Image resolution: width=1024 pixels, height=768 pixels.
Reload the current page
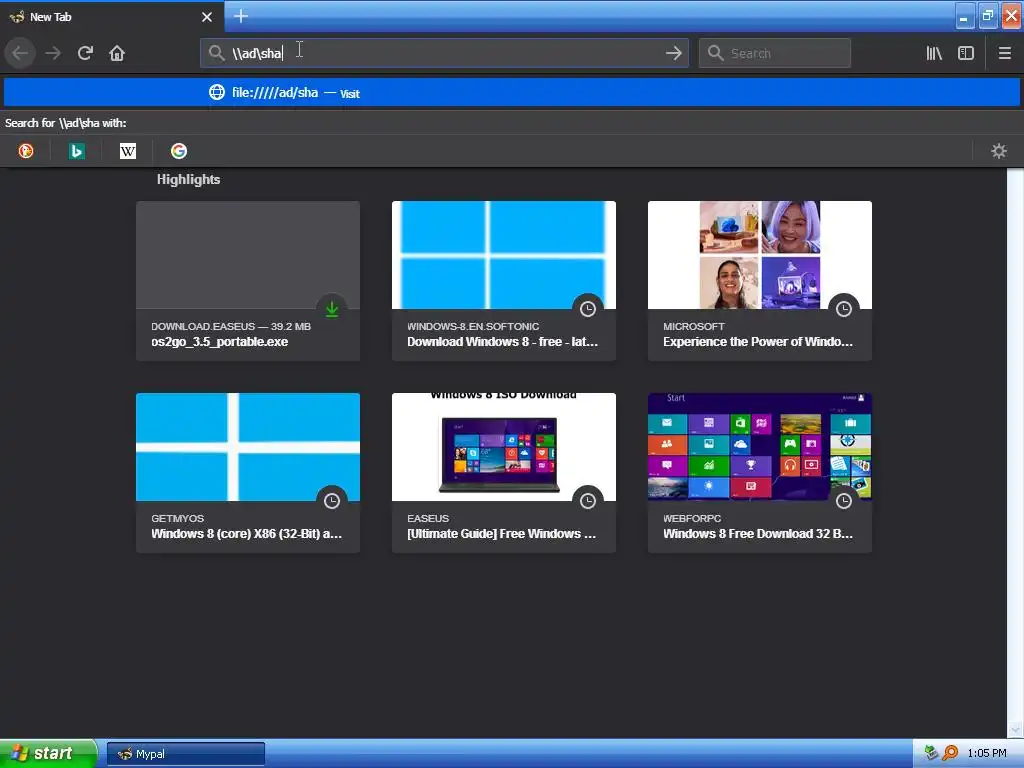pyautogui.click(x=85, y=53)
